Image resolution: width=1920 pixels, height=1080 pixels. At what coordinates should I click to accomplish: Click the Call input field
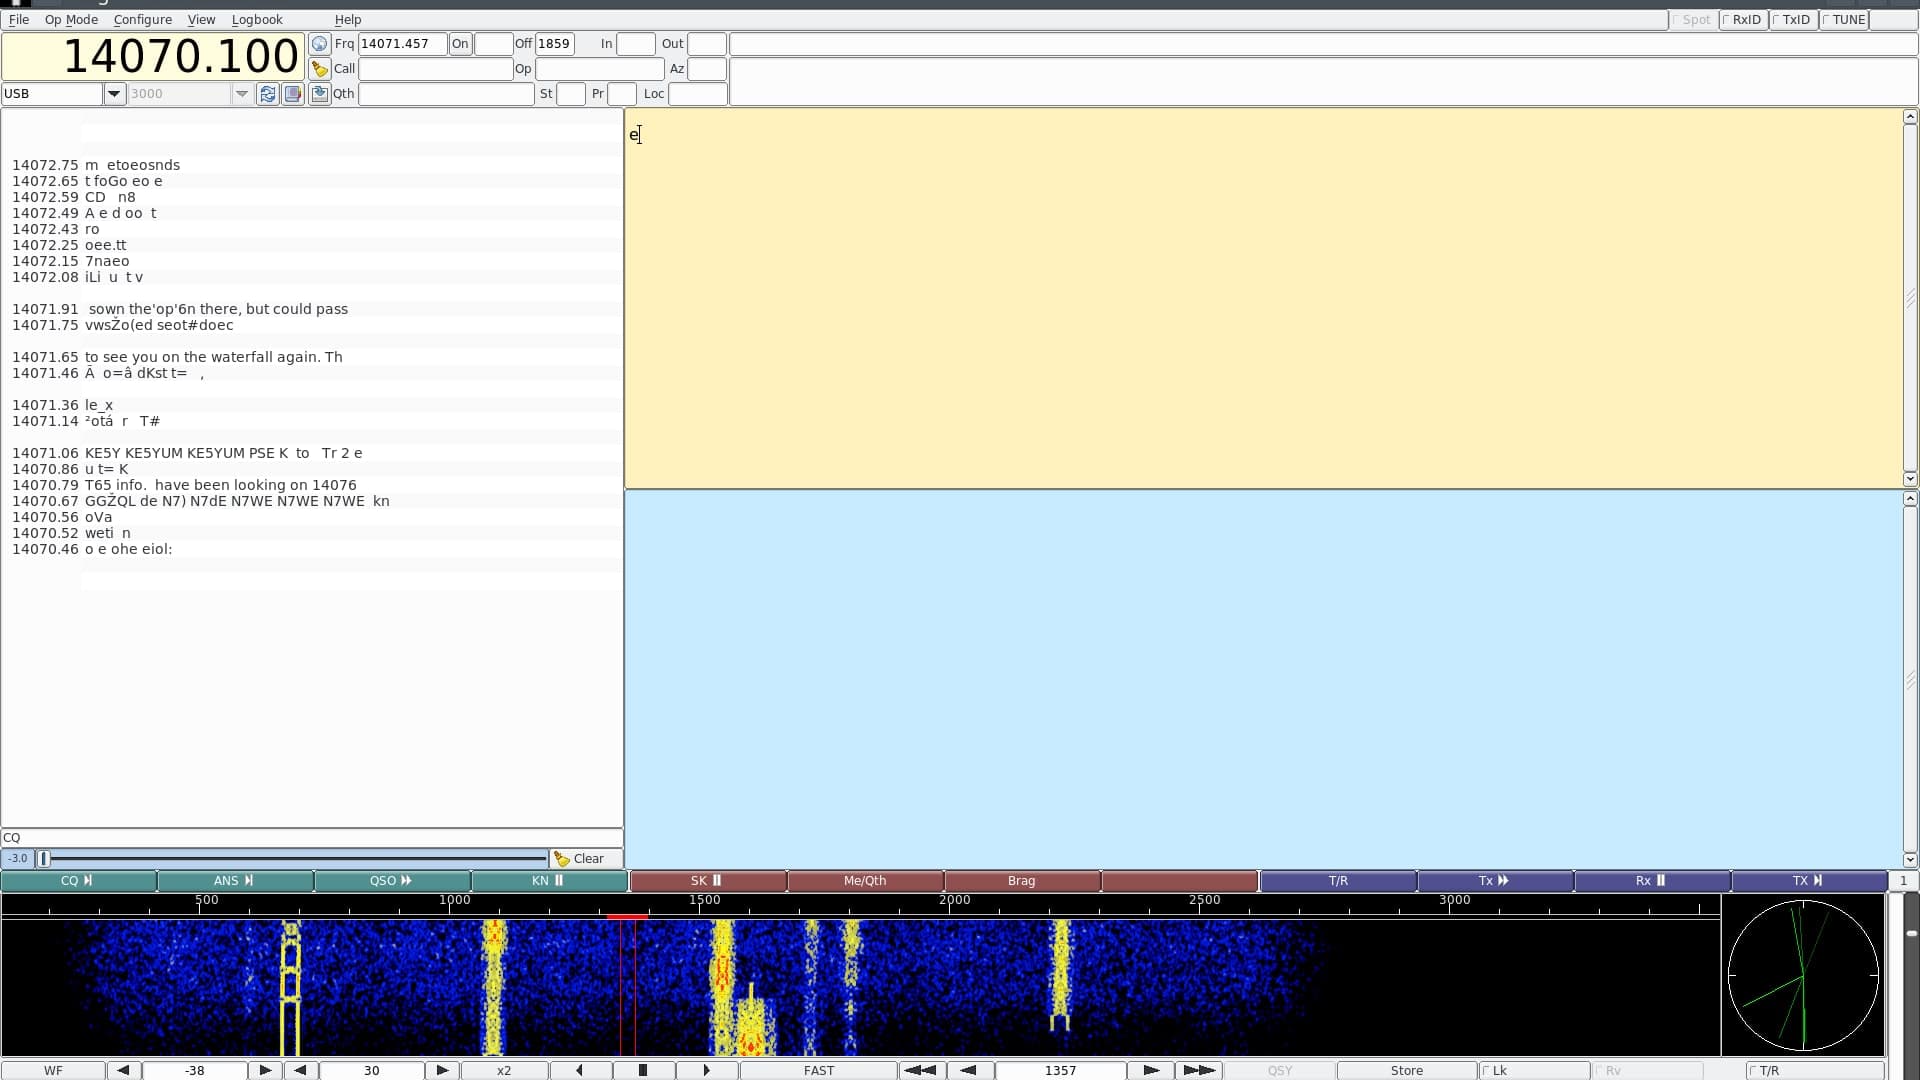pyautogui.click(x=435, y=69)
